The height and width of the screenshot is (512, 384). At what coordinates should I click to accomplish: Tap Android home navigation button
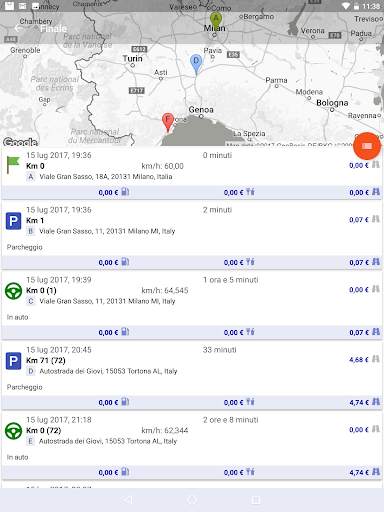coord(192,500)
